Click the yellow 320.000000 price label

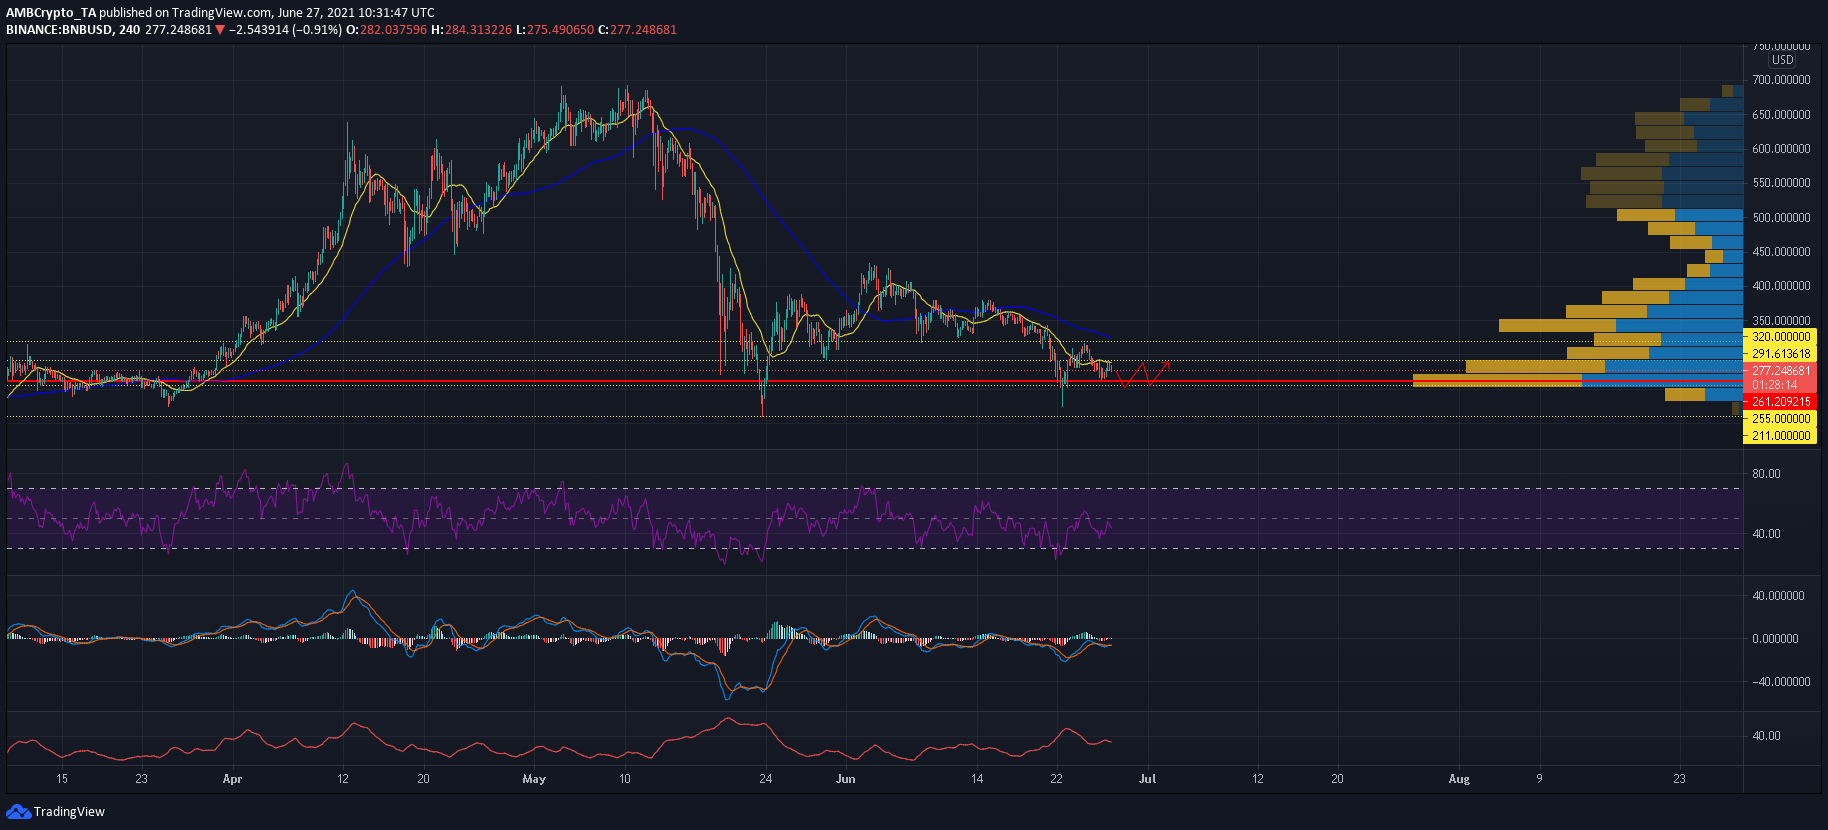click(1780, 337)
